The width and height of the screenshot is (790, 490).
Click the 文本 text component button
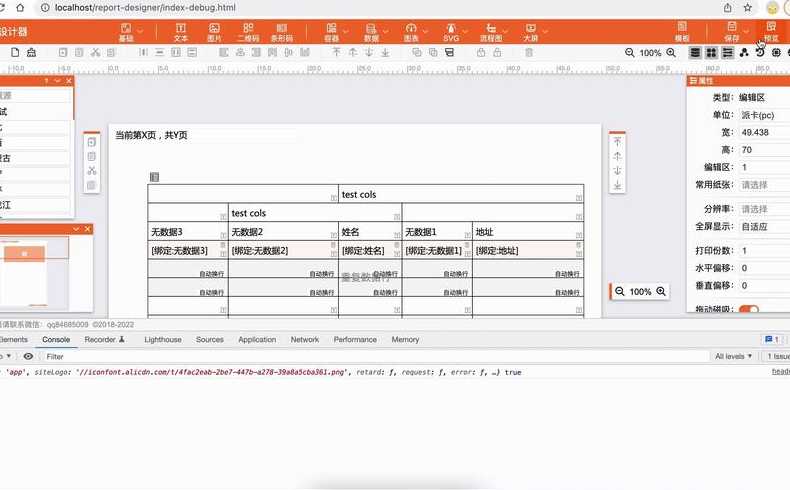[180, 32]
